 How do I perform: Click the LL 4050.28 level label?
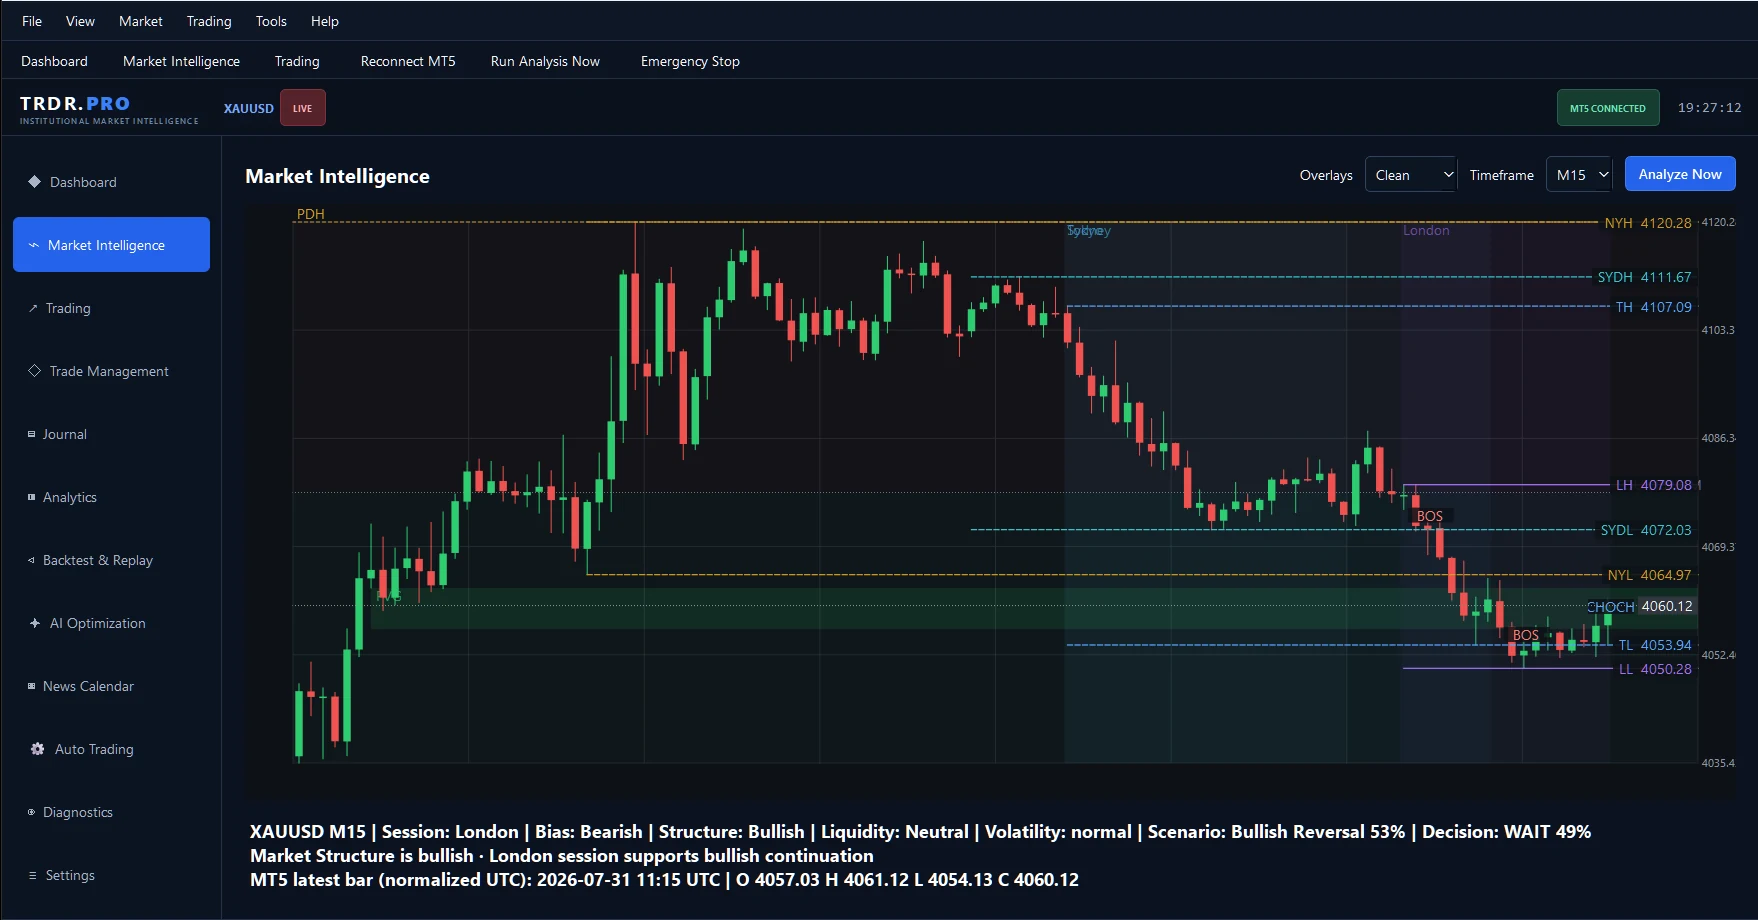tap(1655, 669)
